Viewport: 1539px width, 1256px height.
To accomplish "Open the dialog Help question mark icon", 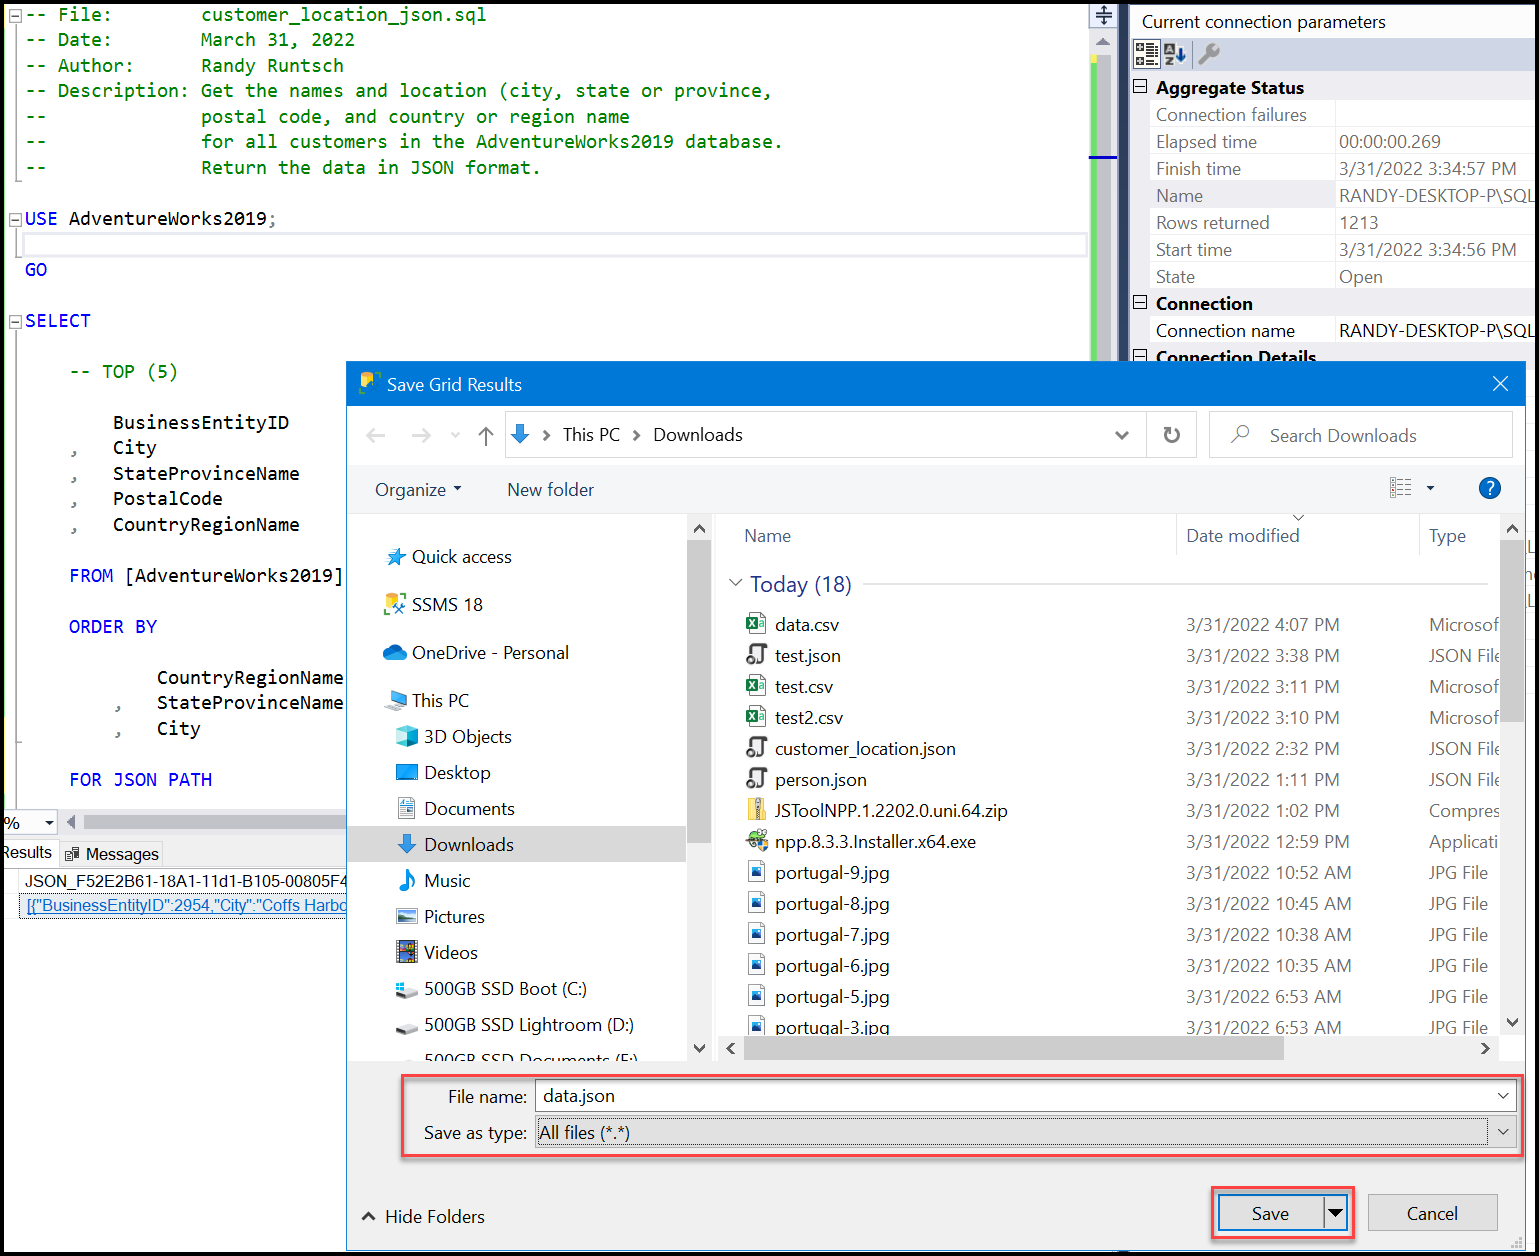I will (x=1489, y=488).
